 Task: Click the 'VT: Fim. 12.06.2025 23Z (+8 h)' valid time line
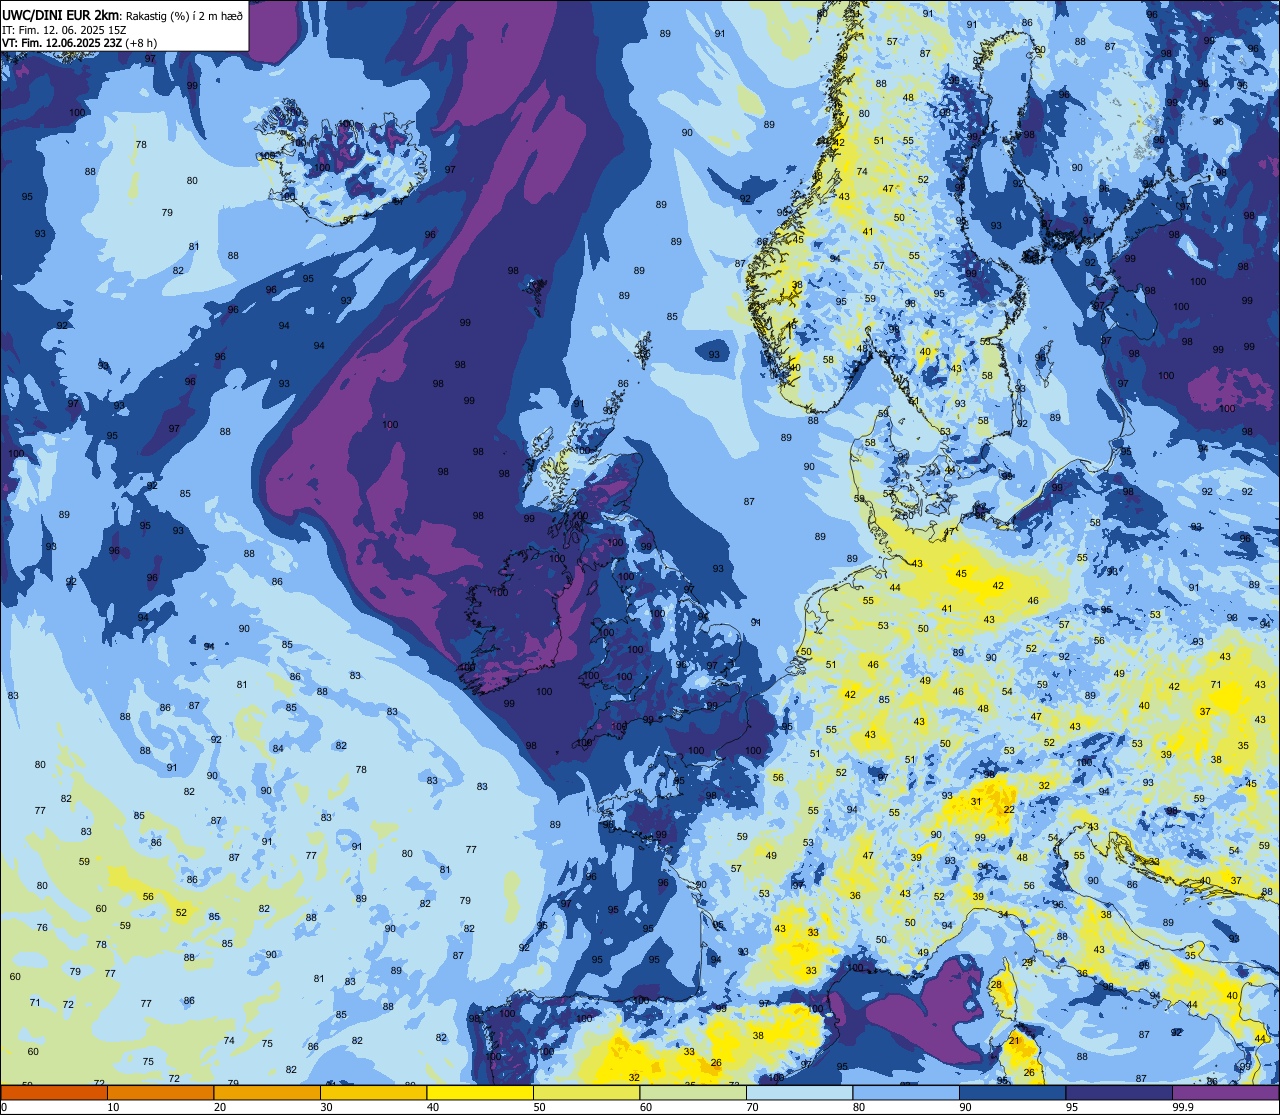coord(79,43)
